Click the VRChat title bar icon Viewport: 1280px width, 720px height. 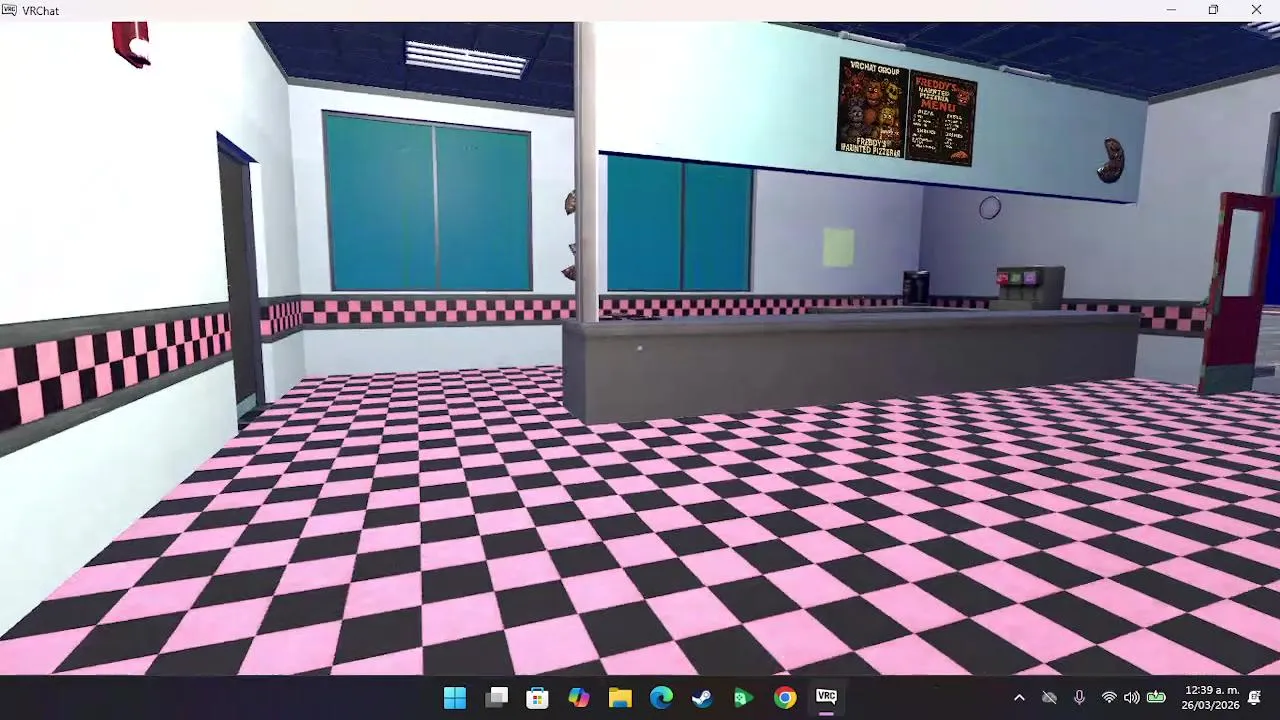(10, 10)
